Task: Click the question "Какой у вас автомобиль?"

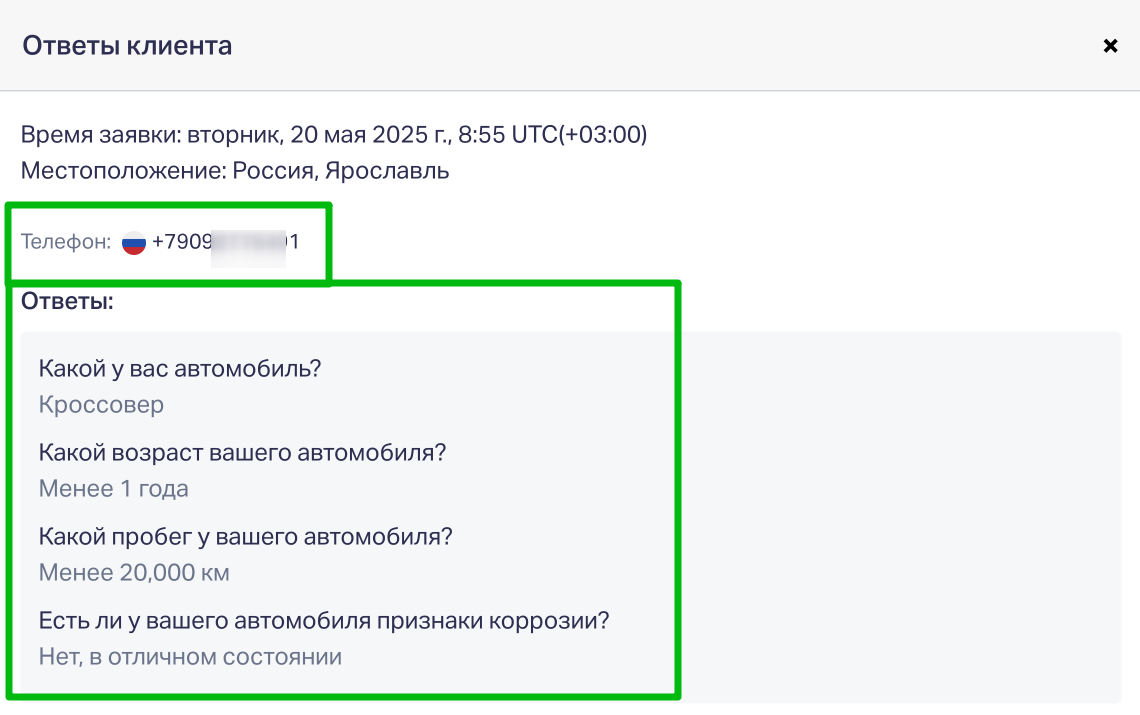Action: tap(180, 369)
